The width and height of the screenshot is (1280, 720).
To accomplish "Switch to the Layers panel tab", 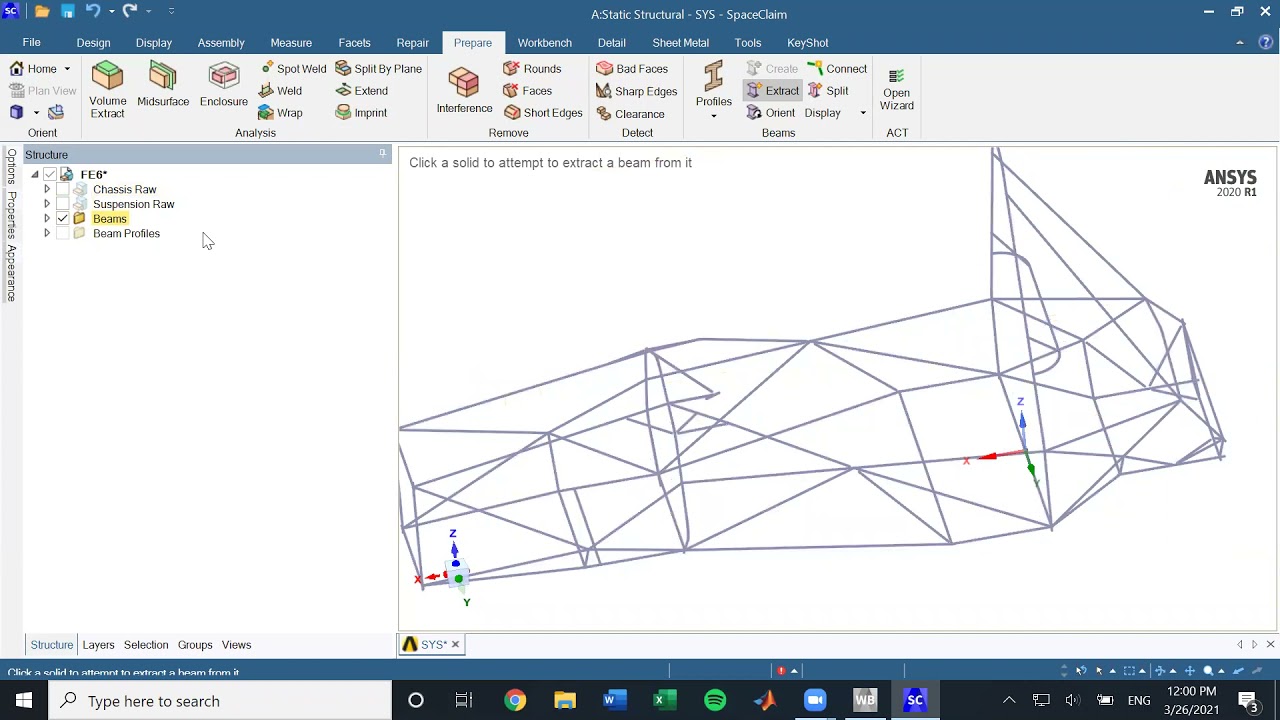I will click(98, 645).
